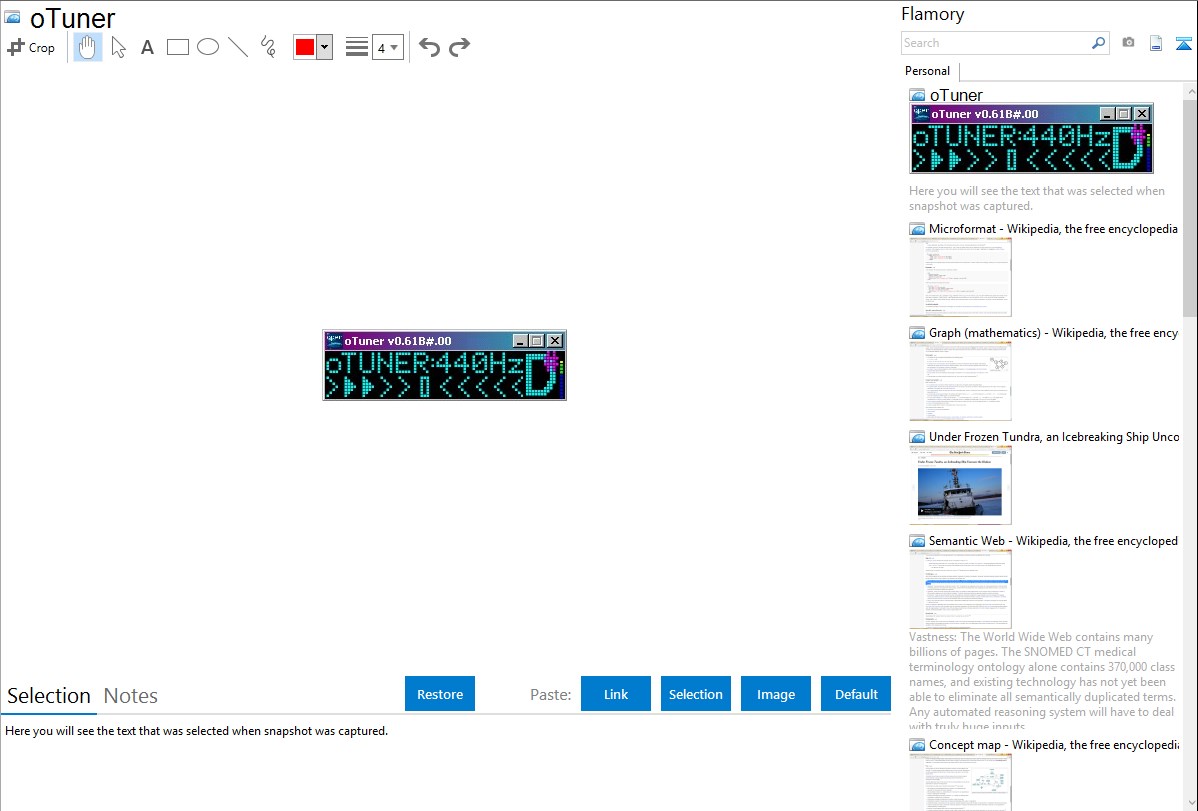Open the color picker dropdown arrow
This screenshot has height=811, width=1198.
coord(325,47)
